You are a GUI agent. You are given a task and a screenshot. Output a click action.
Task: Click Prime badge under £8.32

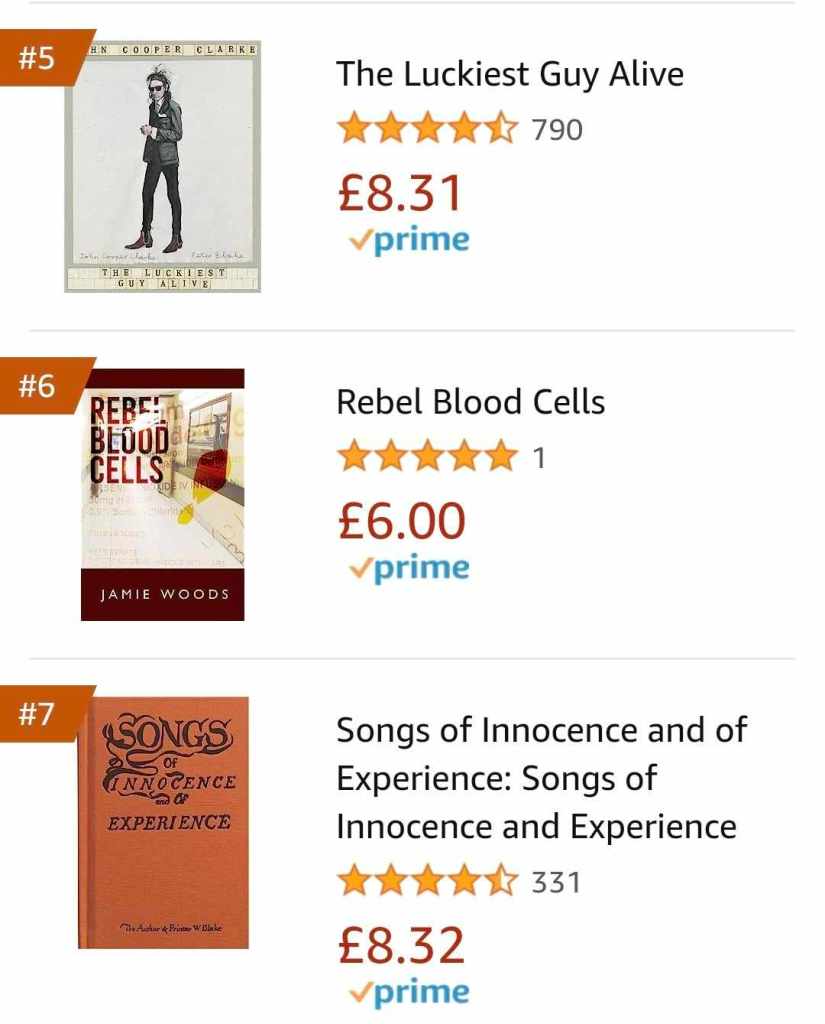(x=408, y=992)
